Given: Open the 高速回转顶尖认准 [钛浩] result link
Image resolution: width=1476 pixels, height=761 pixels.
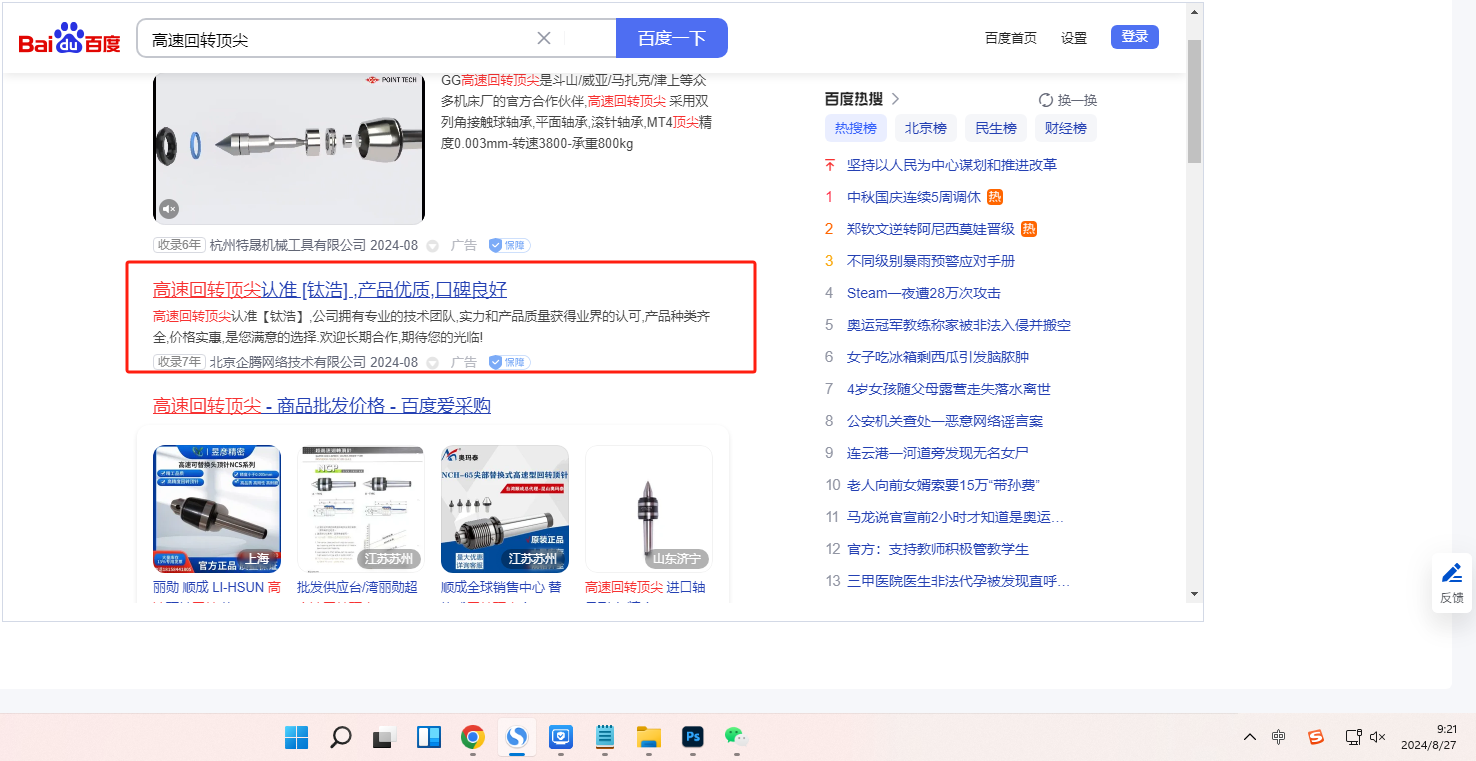Looking at the screenshot, I should (x=330, y=290).
